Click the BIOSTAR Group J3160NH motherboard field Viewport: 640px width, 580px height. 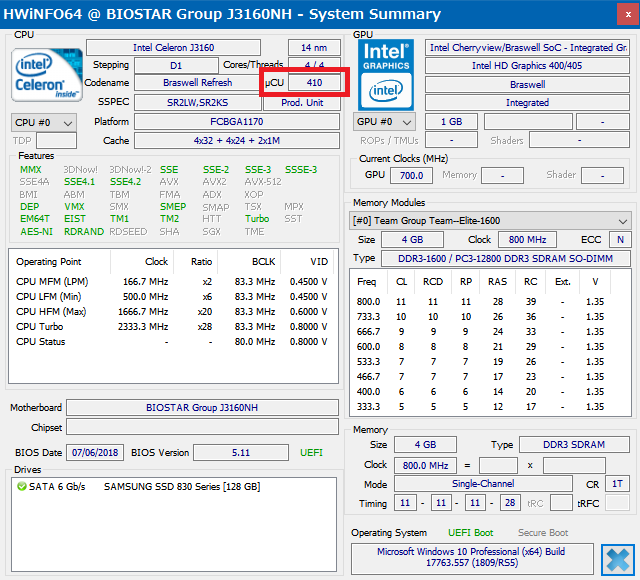click(x=204, y=408)
